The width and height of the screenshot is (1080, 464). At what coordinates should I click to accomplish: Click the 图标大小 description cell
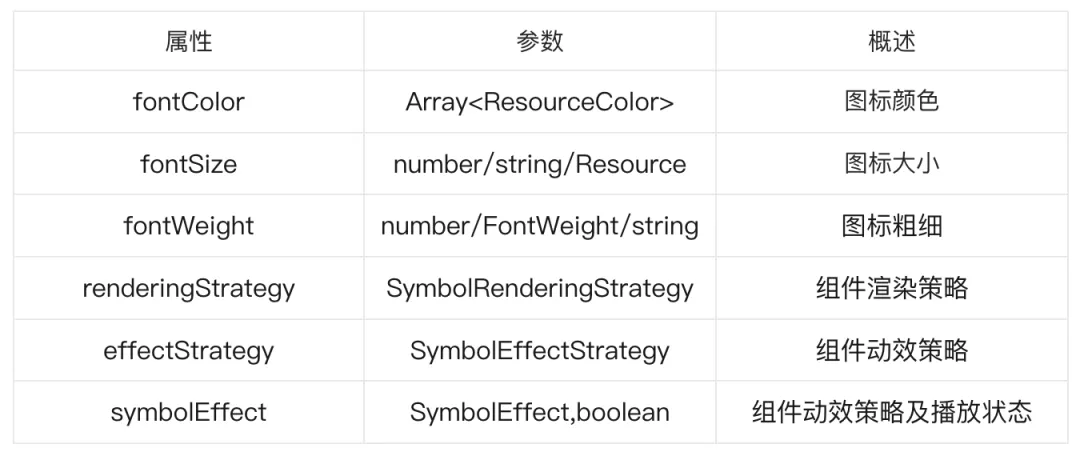point(892,164)
